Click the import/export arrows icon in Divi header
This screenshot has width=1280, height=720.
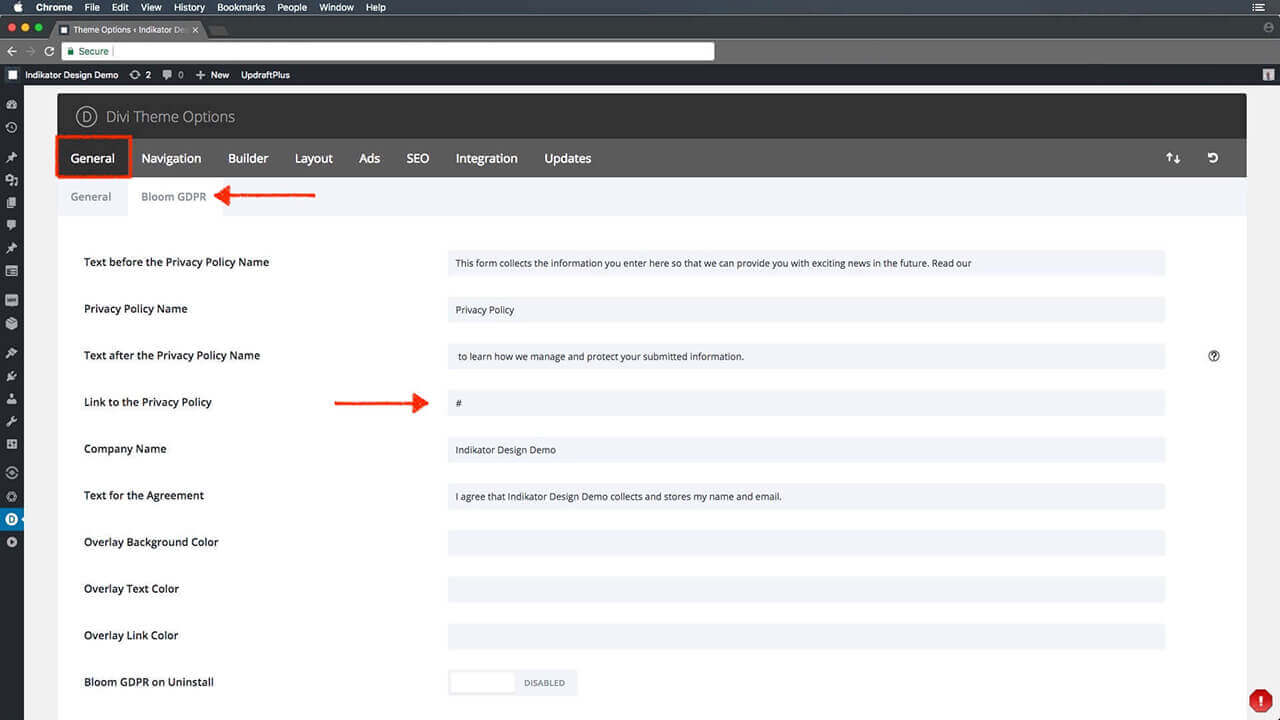click(x=1173, y=158)
